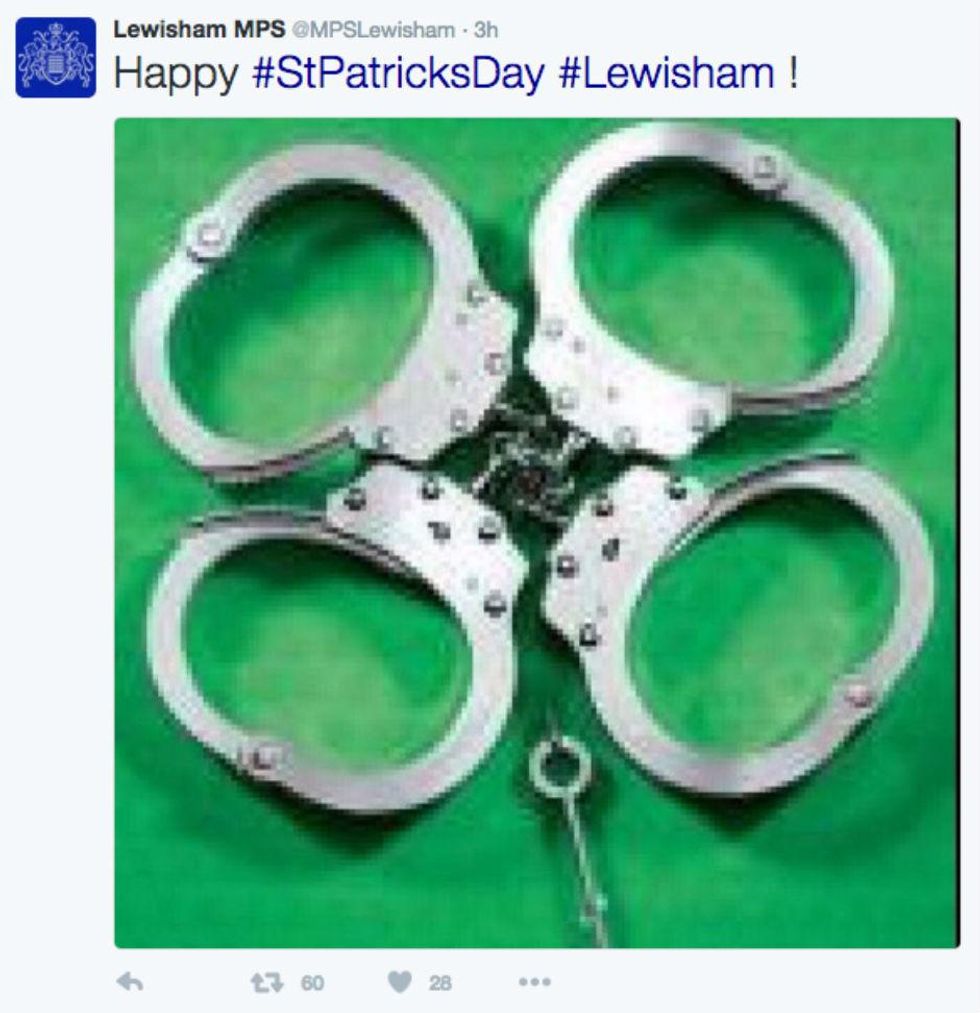Click the word Happy in the tweet text
The image size is (980, 1013).
176,75
